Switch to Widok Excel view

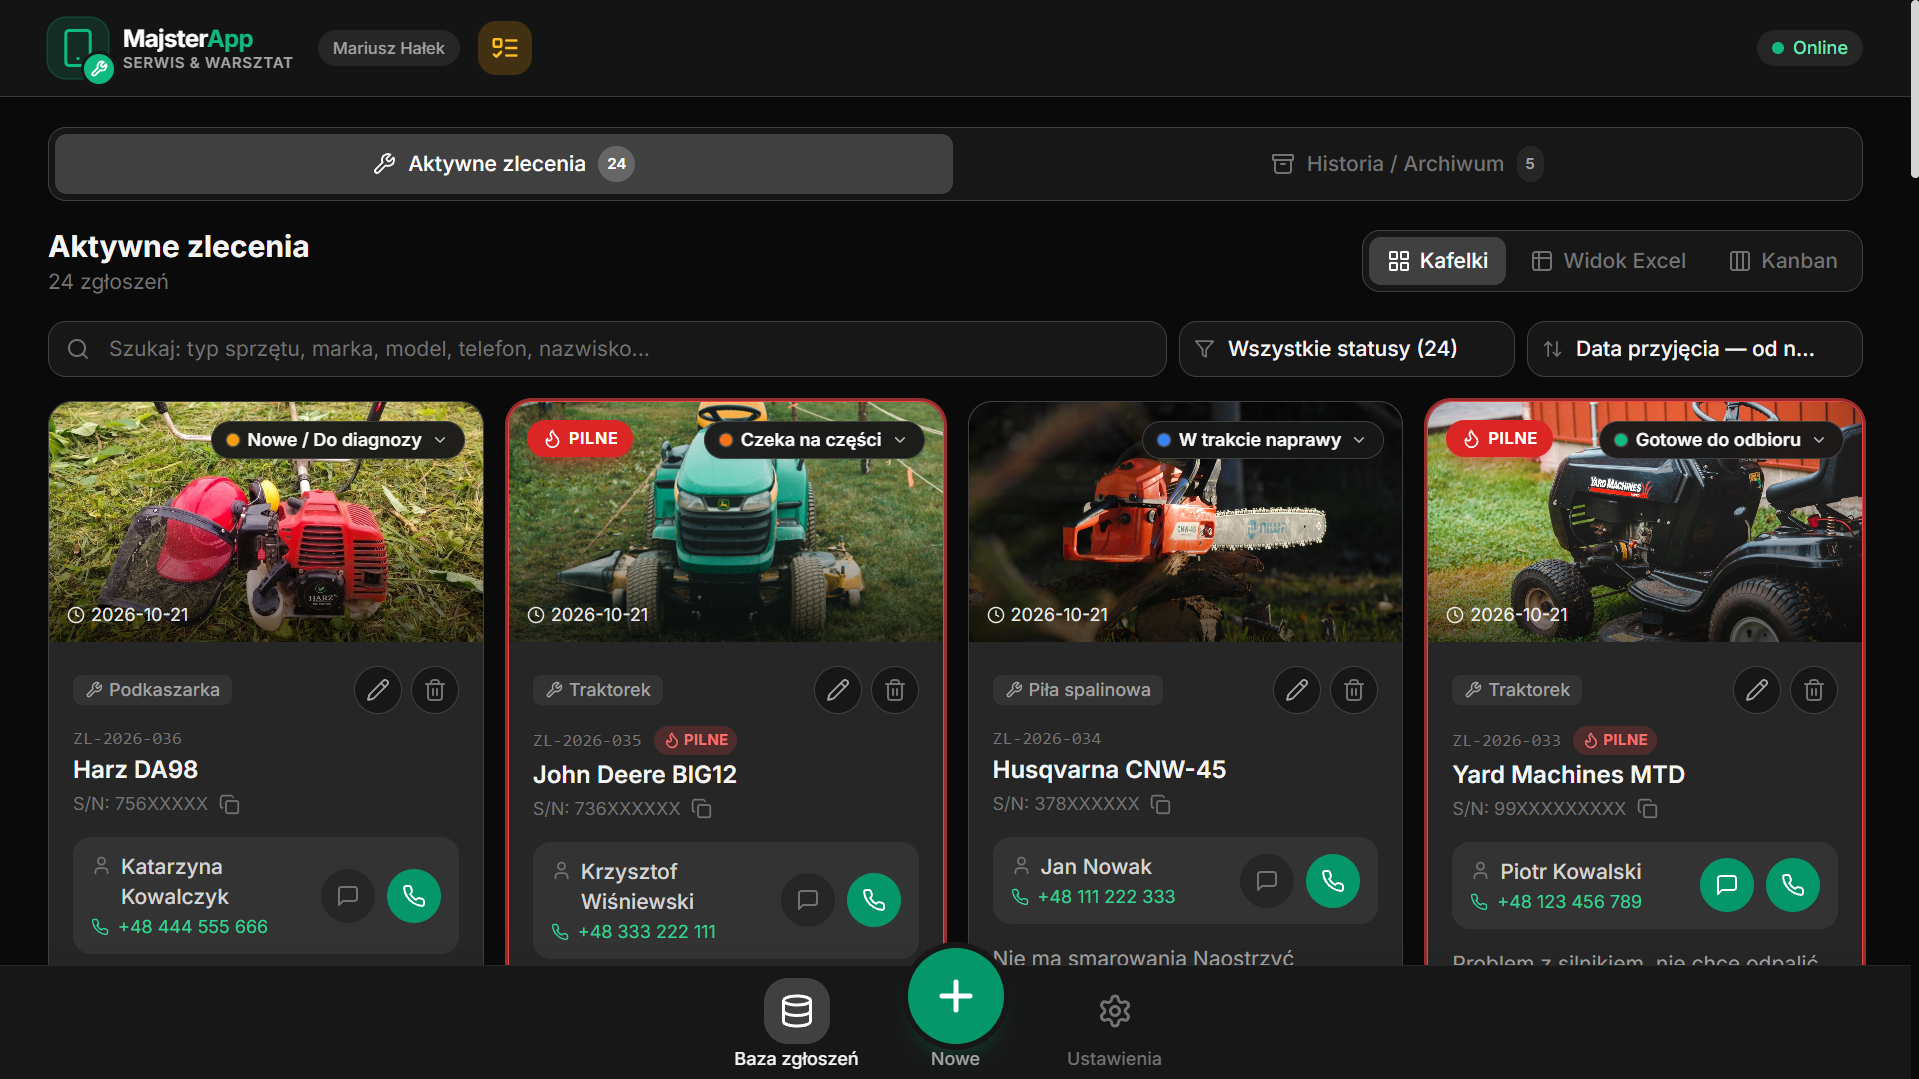[x=1609, y=261]
